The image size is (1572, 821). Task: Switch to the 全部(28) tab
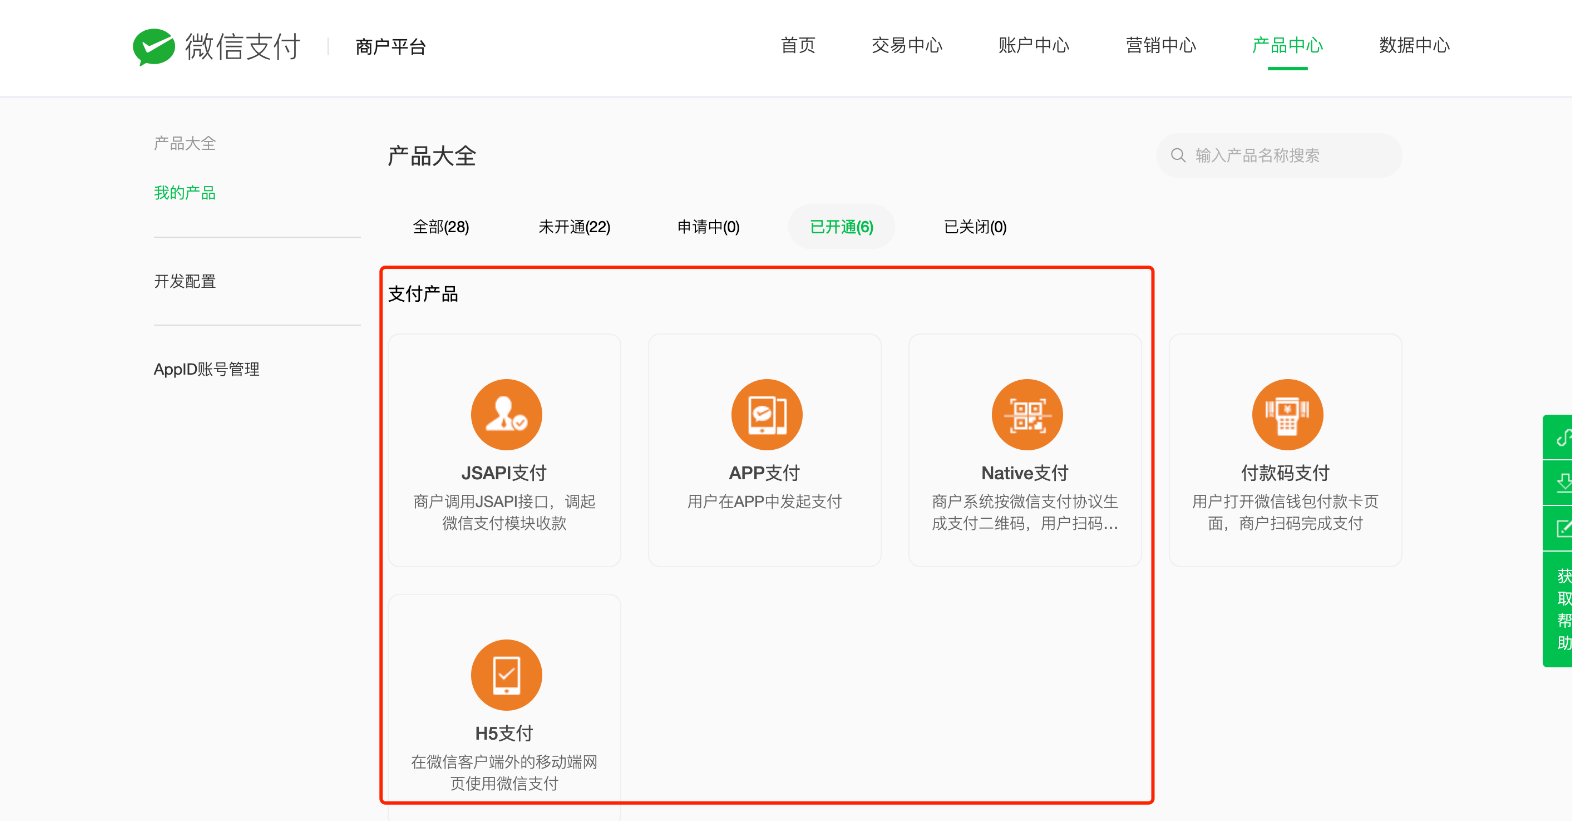[441, 227]
